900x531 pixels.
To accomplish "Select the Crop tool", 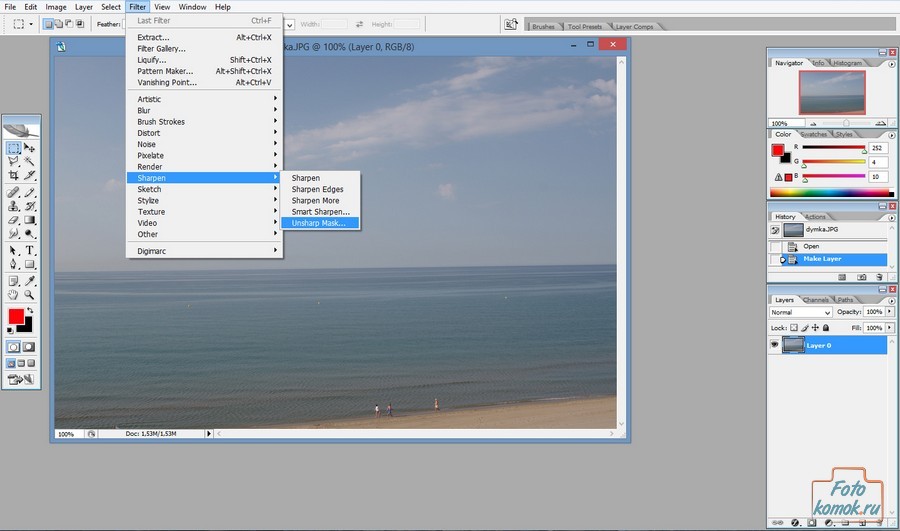I will point(14,175).
